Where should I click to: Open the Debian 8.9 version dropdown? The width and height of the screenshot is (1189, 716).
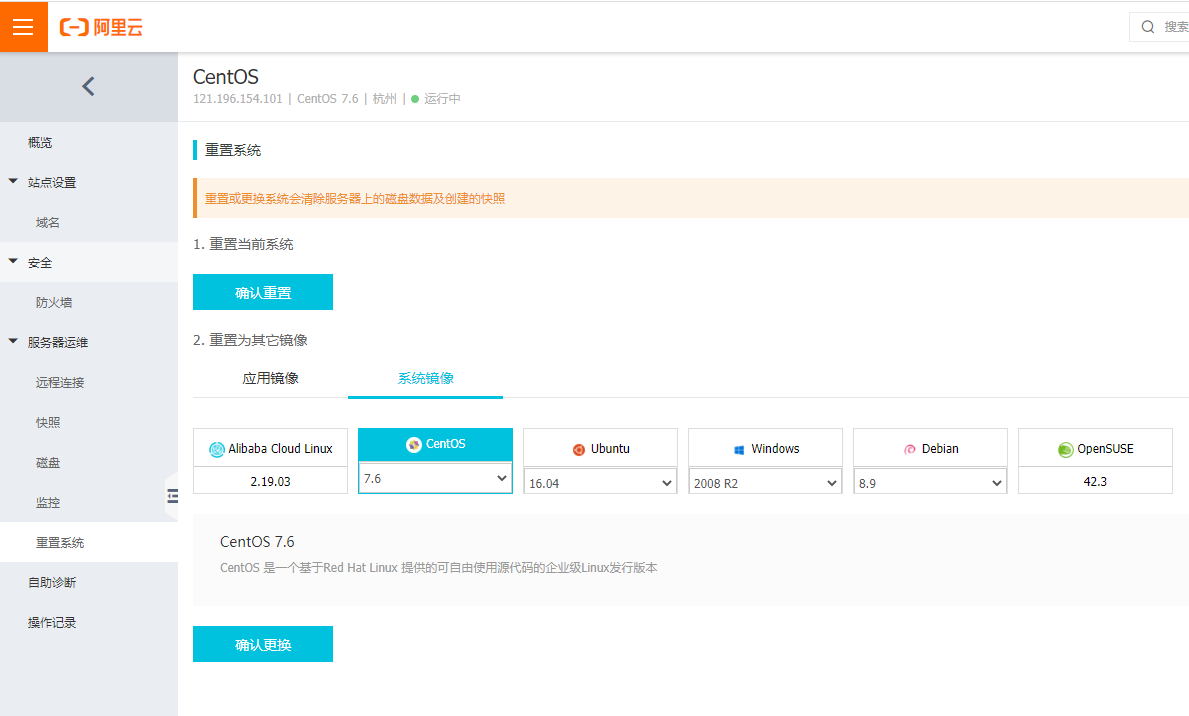pos(930,483)
